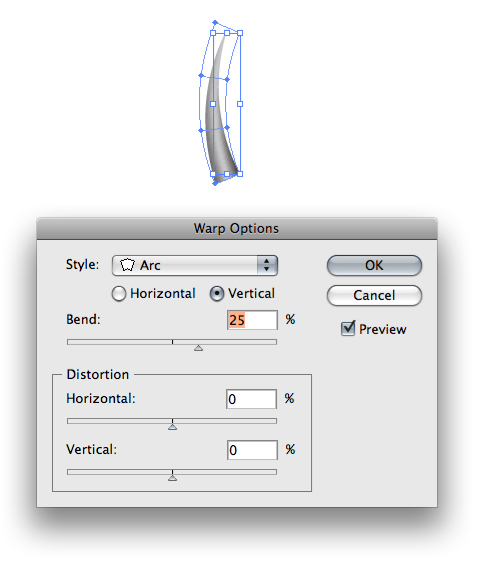Click the top warp envelope anchor point

(215, 23)
